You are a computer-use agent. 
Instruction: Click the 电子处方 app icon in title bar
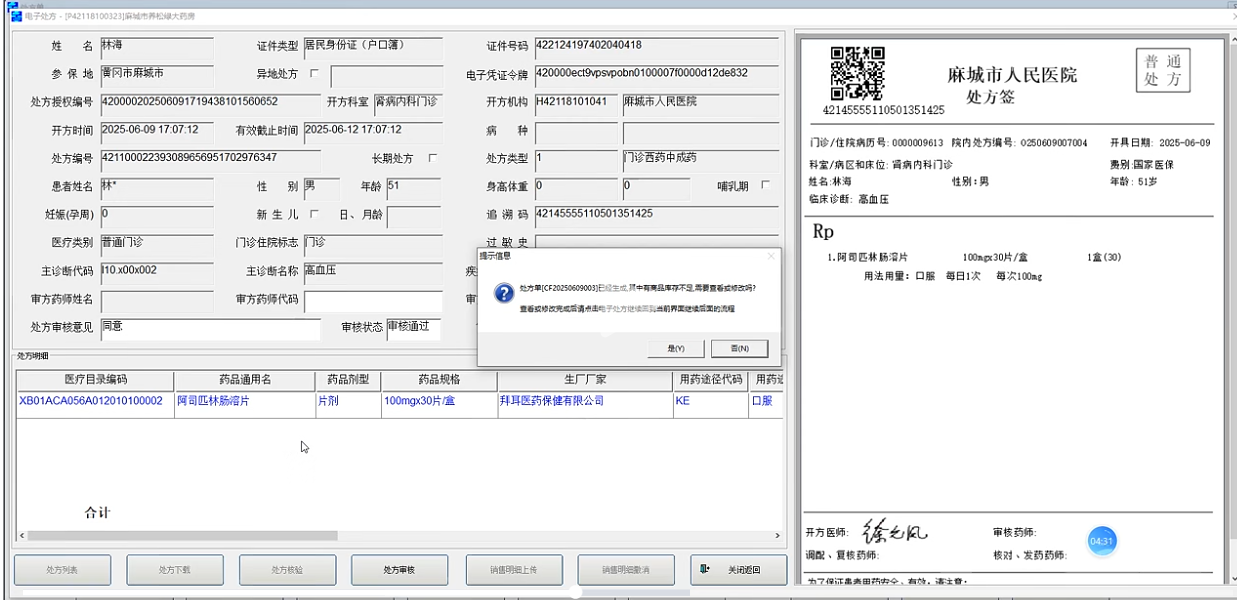14,15
